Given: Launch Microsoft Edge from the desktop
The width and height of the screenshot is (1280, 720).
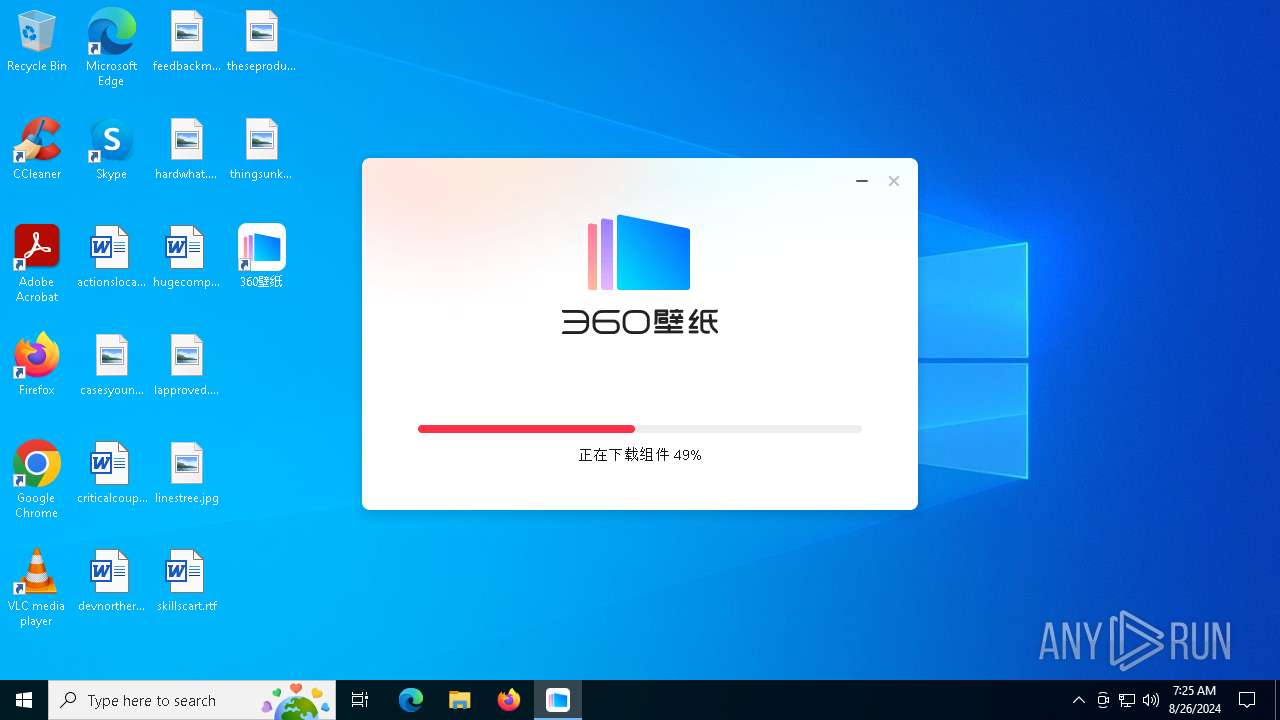Looking at the screenshot, I should click(x=111, y=47).
